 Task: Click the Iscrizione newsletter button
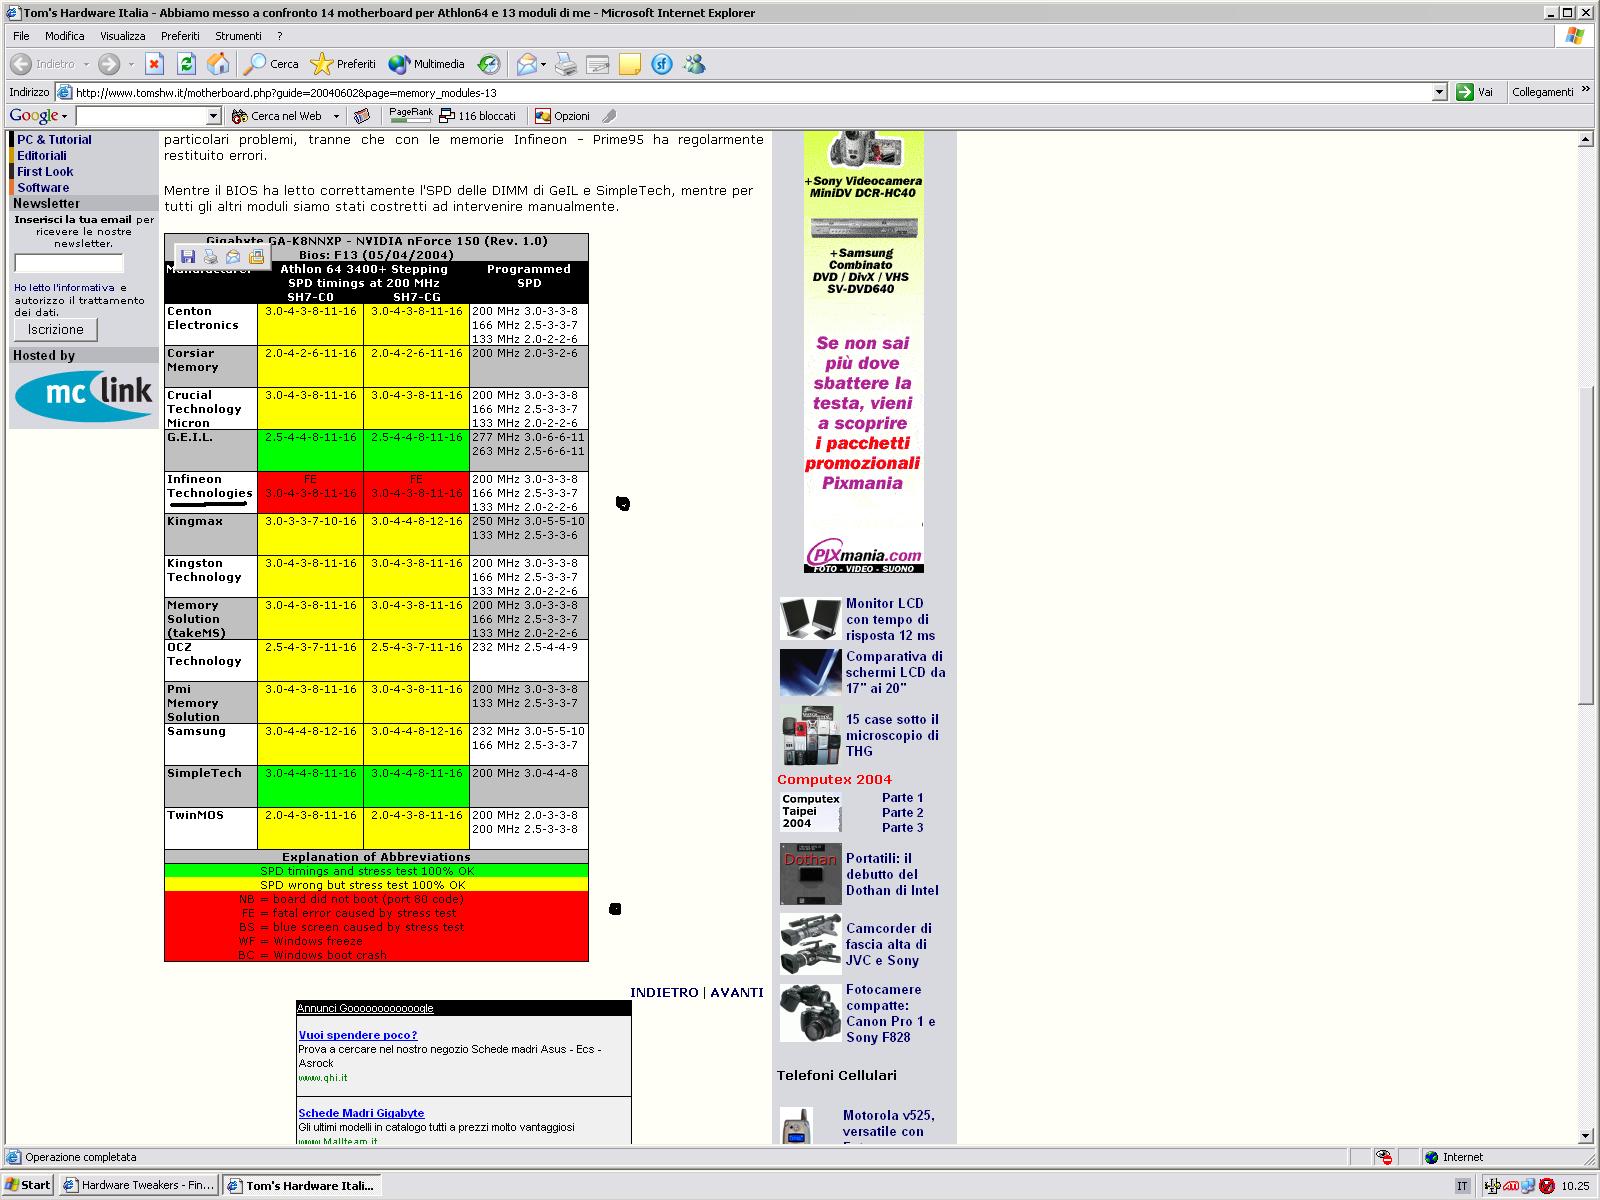click(x=56, y=329)
